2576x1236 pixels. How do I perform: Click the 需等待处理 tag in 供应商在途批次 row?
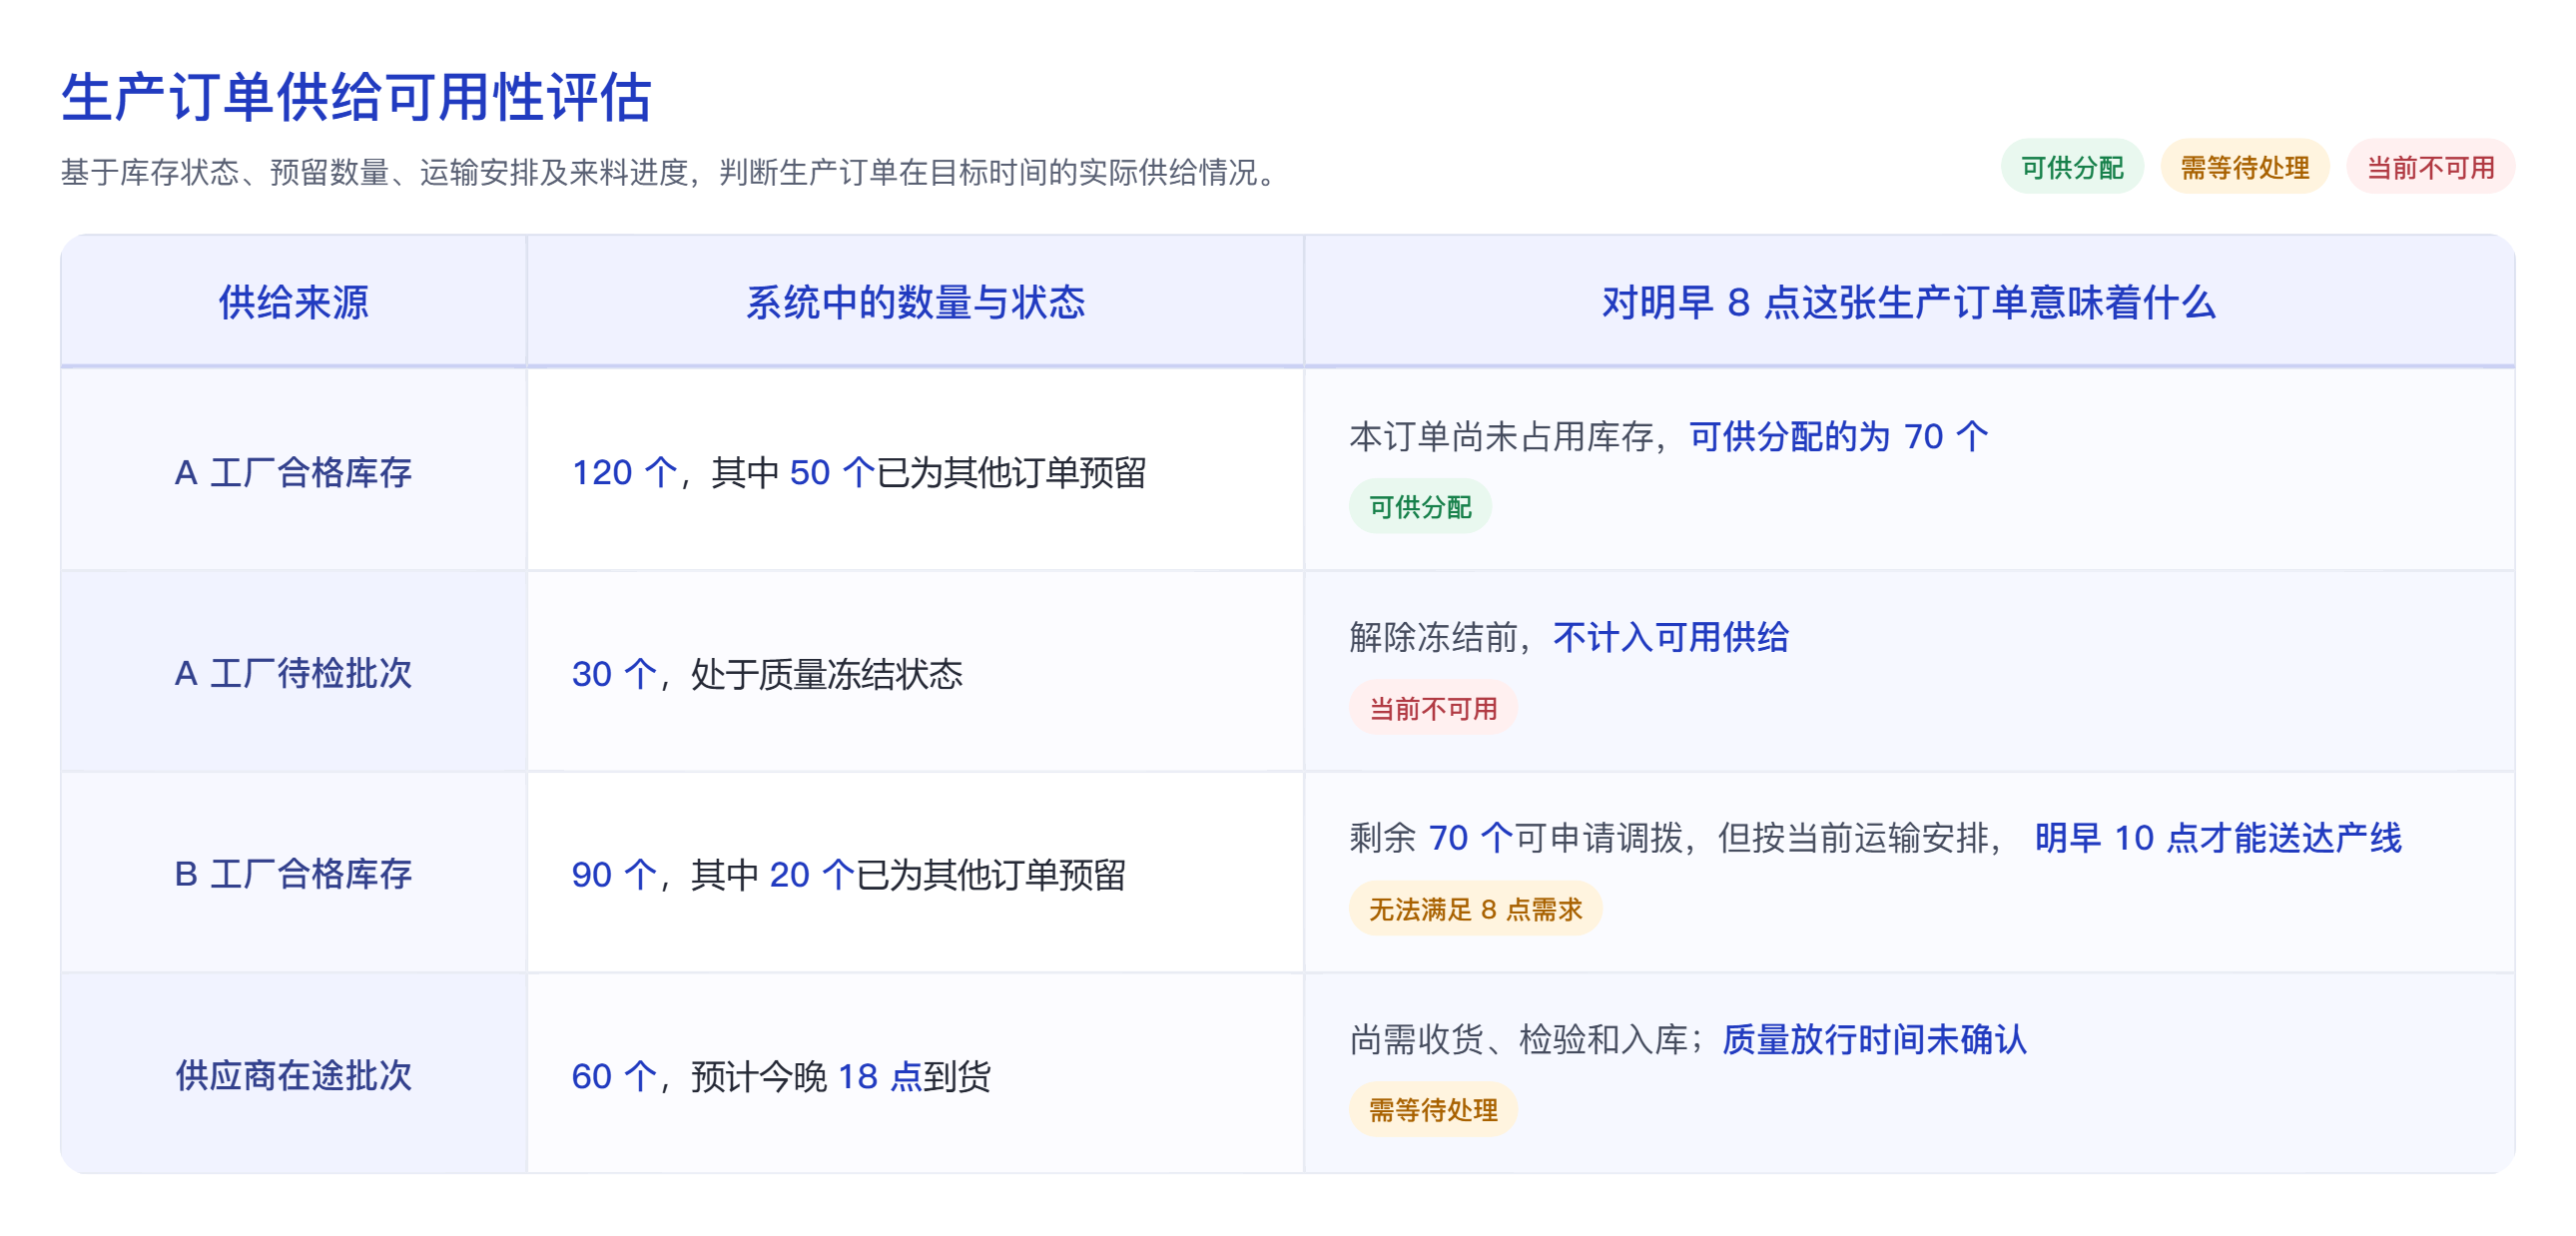(x=1433, y=1110)
